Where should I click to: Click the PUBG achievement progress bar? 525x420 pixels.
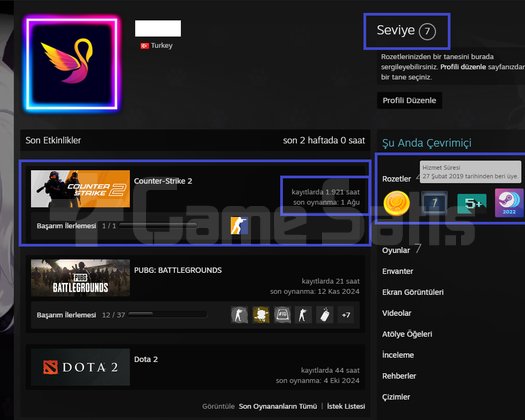[x=167, y=314]
